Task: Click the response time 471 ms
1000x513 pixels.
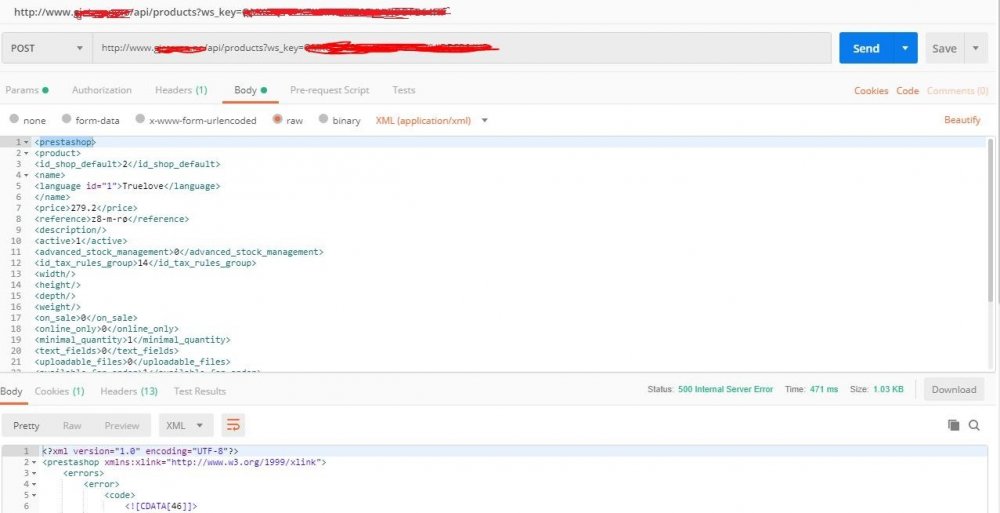Action: [824, 389]
